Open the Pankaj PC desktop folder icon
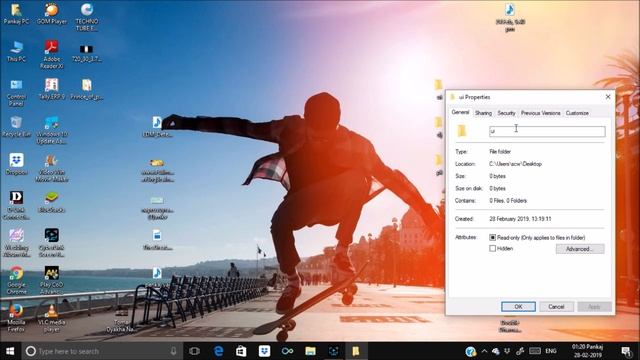The image size is (640, 360). pos(16,14)
